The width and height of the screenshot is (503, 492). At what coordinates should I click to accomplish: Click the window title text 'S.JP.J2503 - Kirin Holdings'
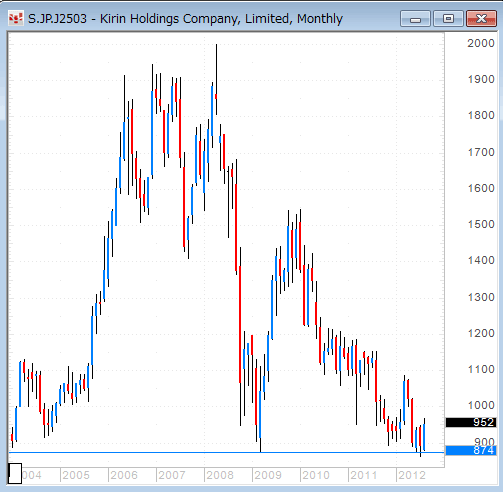pos(104,19)
